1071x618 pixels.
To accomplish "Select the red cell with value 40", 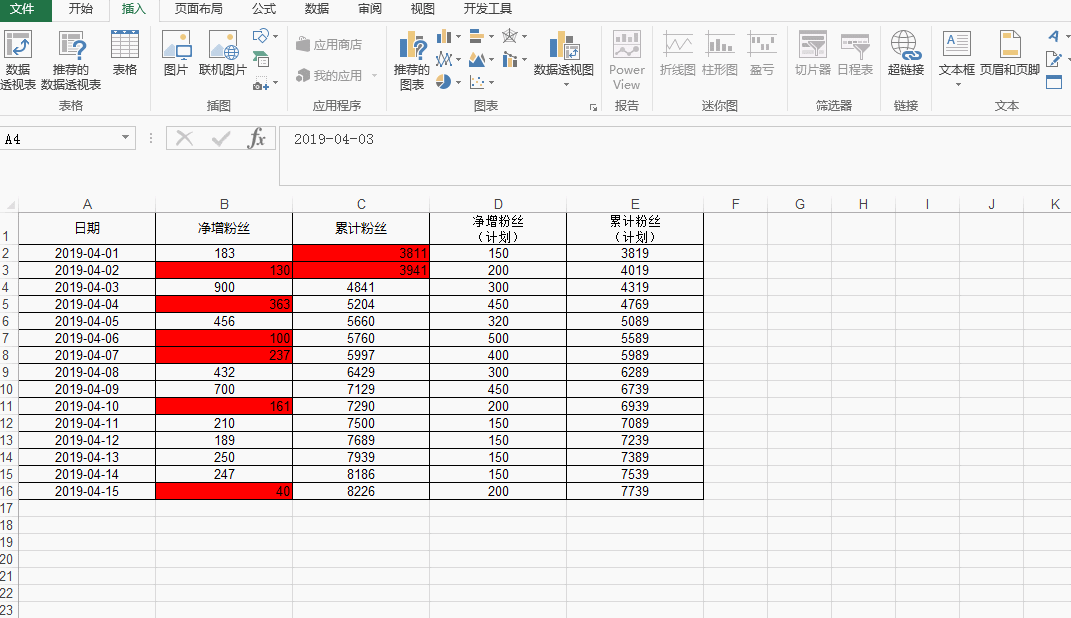I will tap(224, 491).
